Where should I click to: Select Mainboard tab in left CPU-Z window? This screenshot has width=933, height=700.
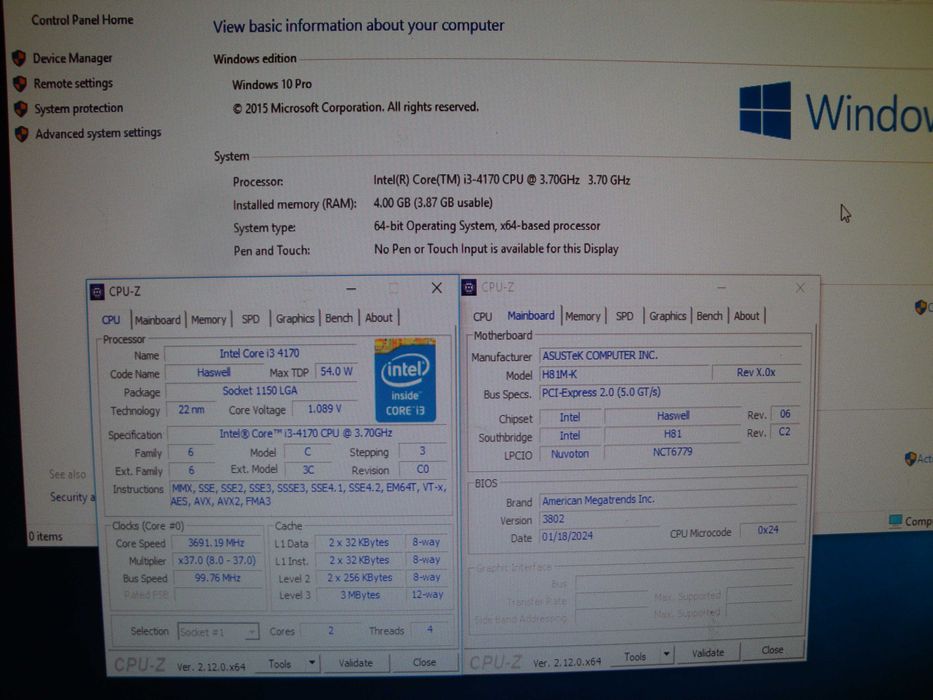pyautogui.click(x=158, y=320)
